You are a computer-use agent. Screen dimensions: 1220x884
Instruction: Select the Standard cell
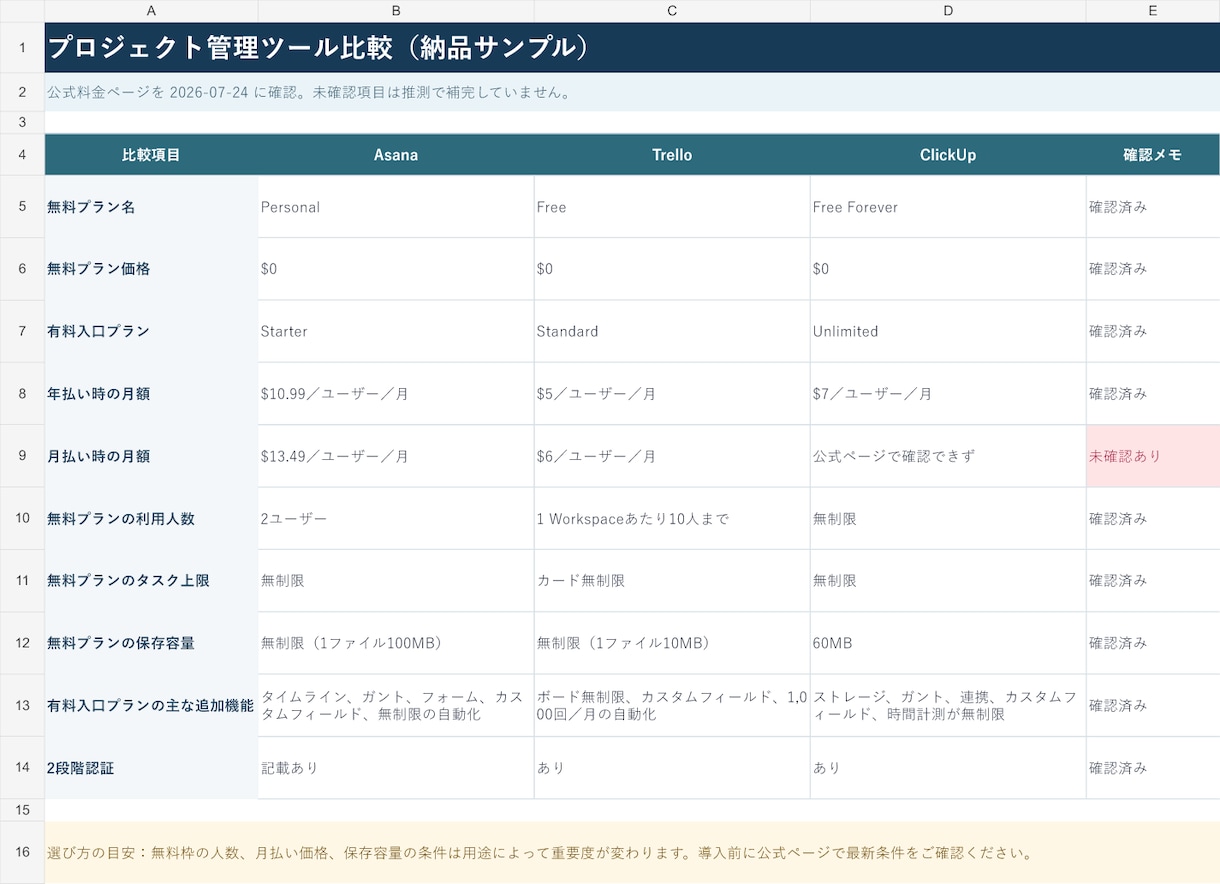[672, 331]
